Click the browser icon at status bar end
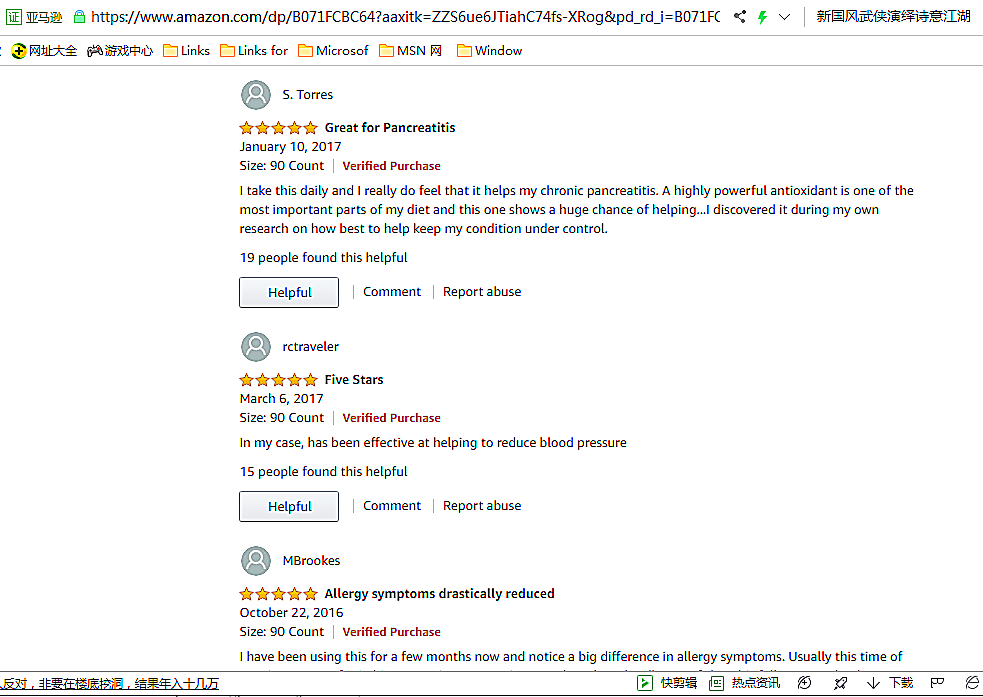 [x=971, y=683]
